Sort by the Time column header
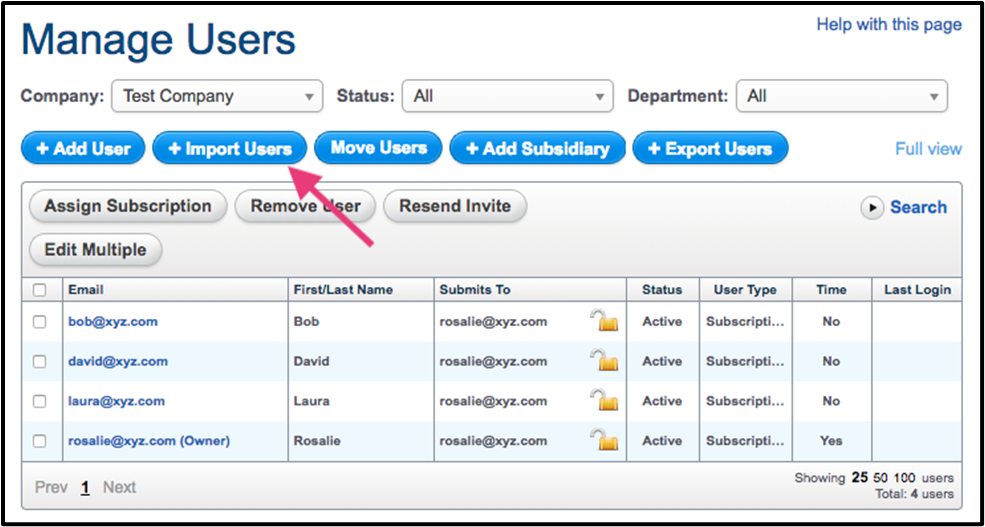The image size is (985, 527). (832, 290)
